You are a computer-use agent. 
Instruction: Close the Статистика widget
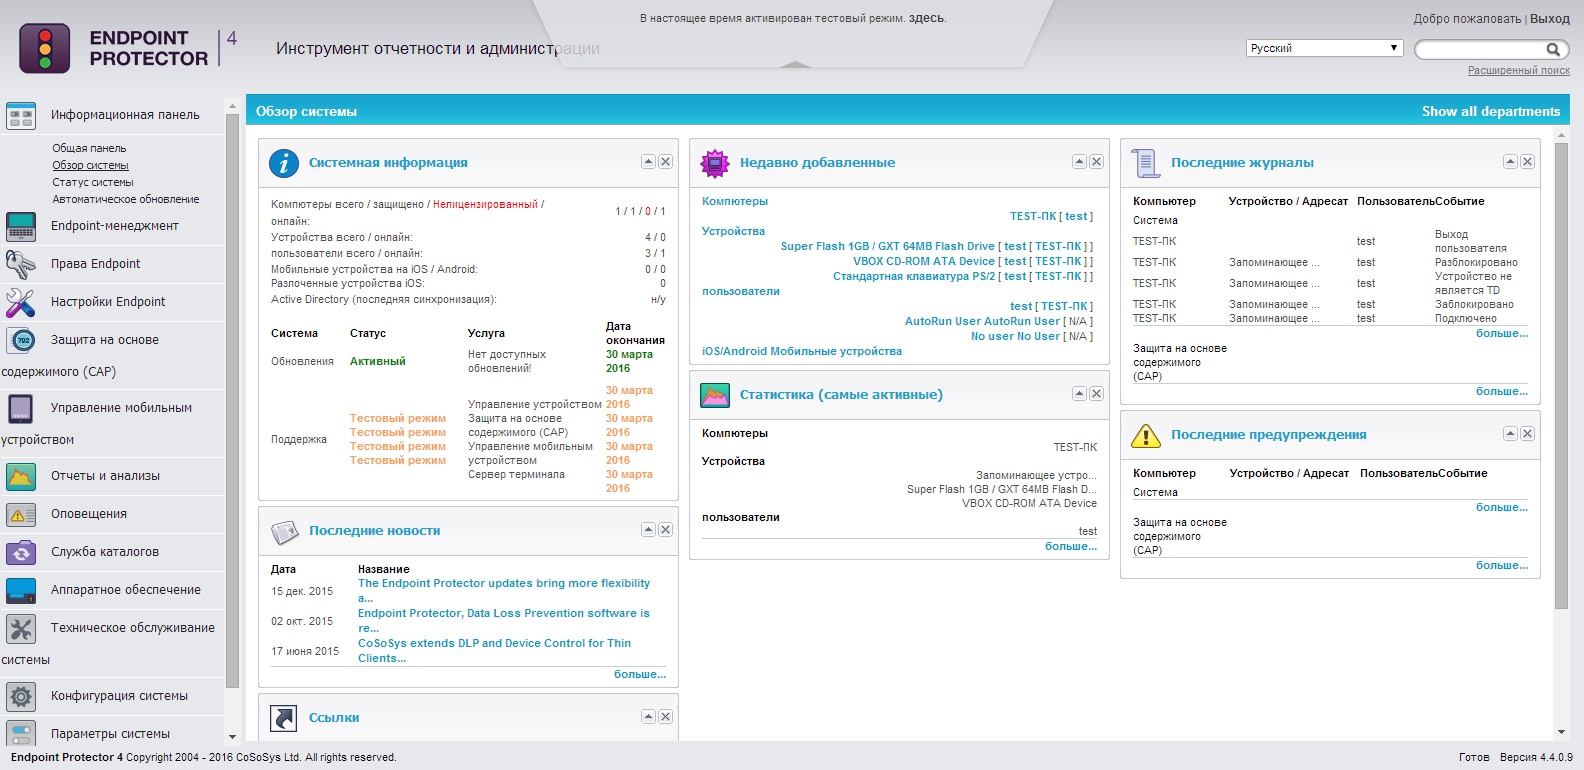1097,394
